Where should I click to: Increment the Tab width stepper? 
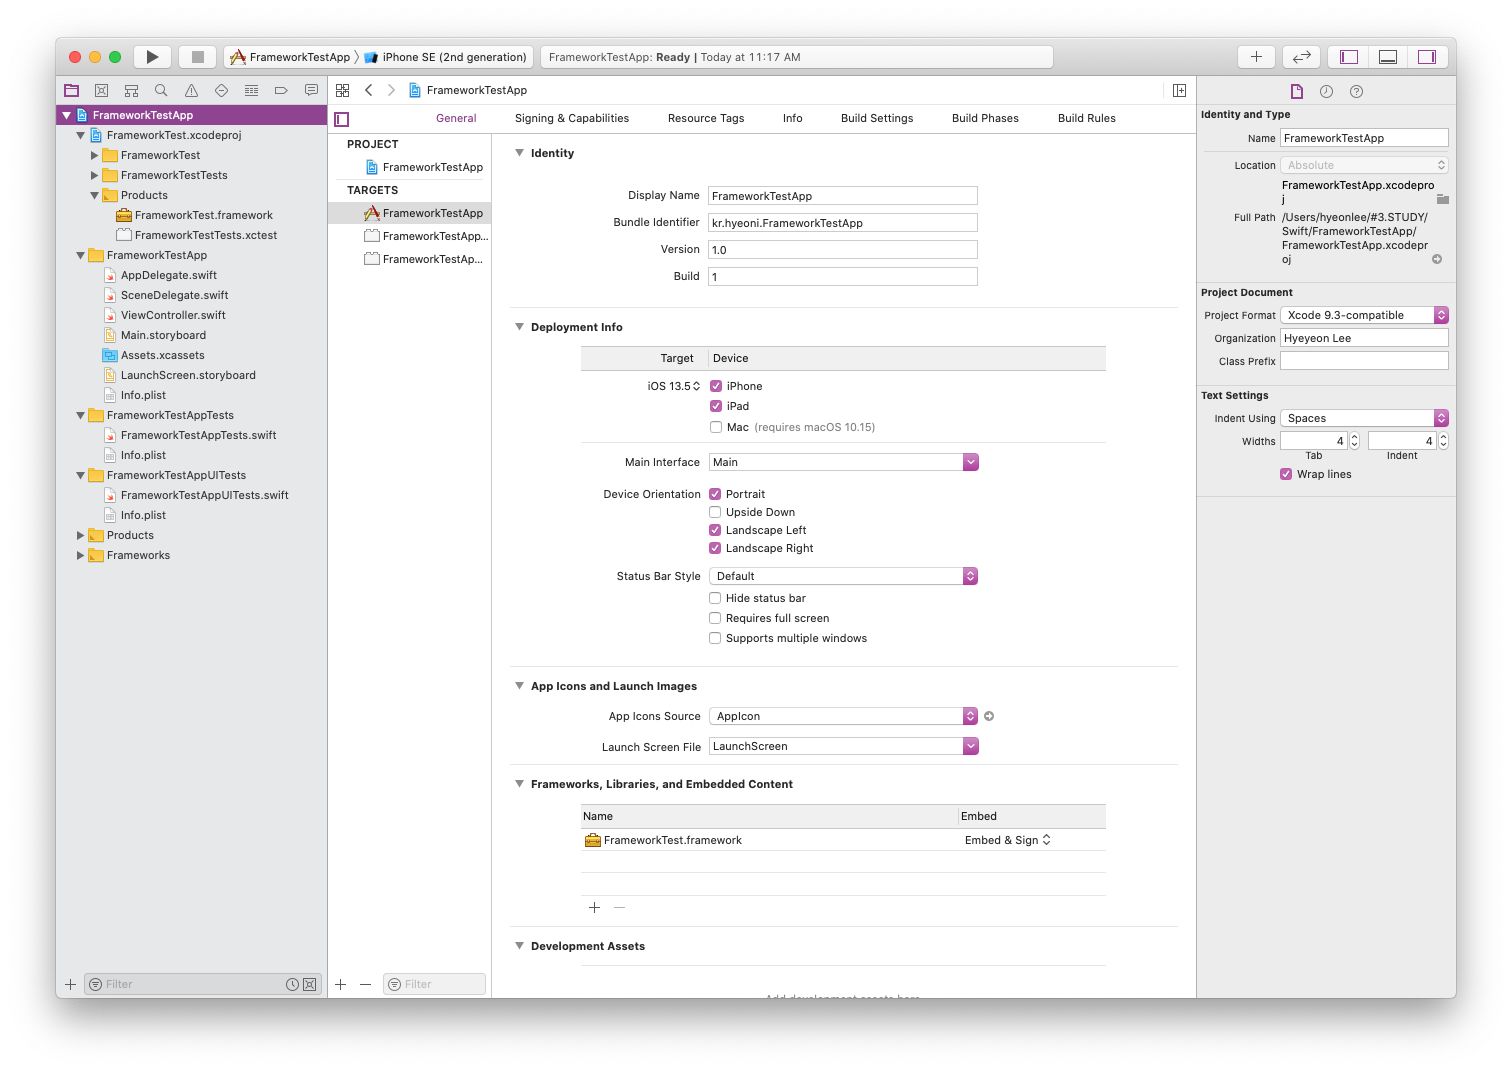(x=1355, y=437)
